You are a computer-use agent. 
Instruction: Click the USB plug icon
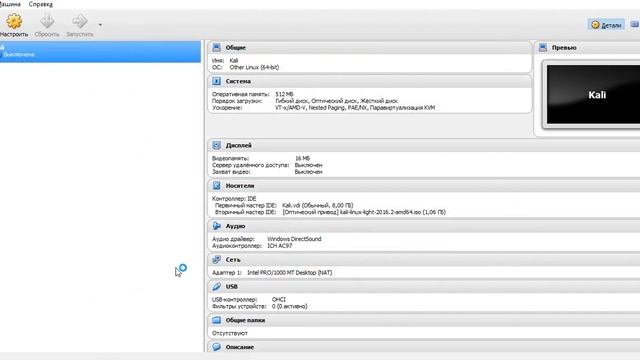pos(216,287)
